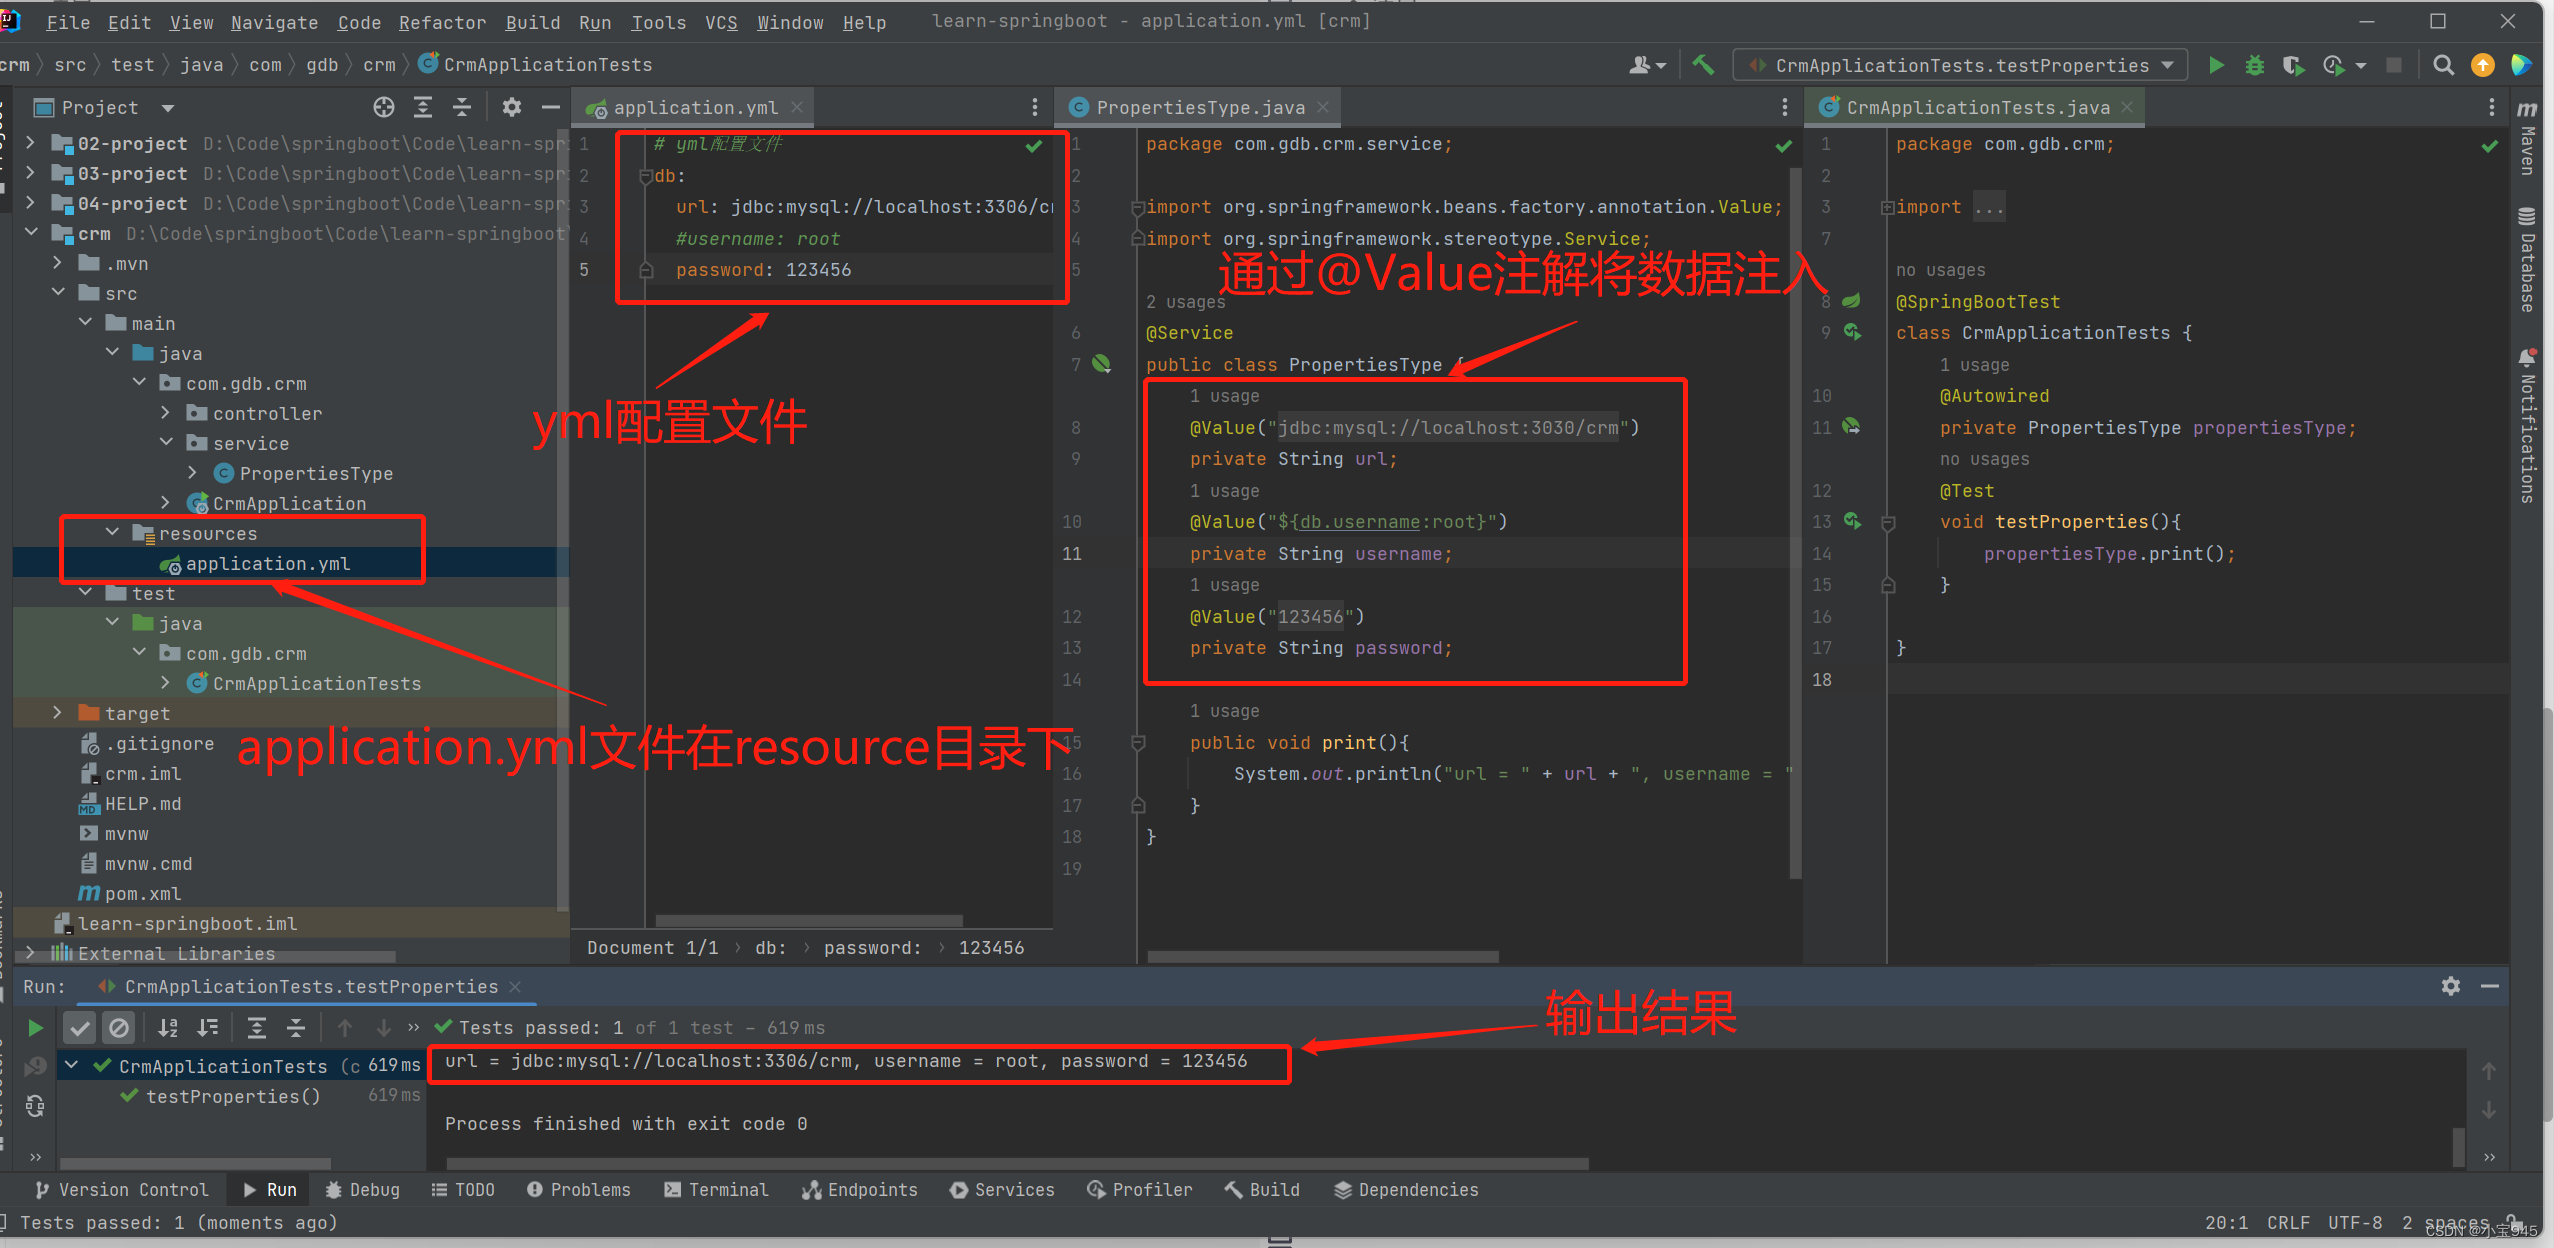Expand the 03-project module node
This screenshot has height=1248, width=2554.
point(30,173)
